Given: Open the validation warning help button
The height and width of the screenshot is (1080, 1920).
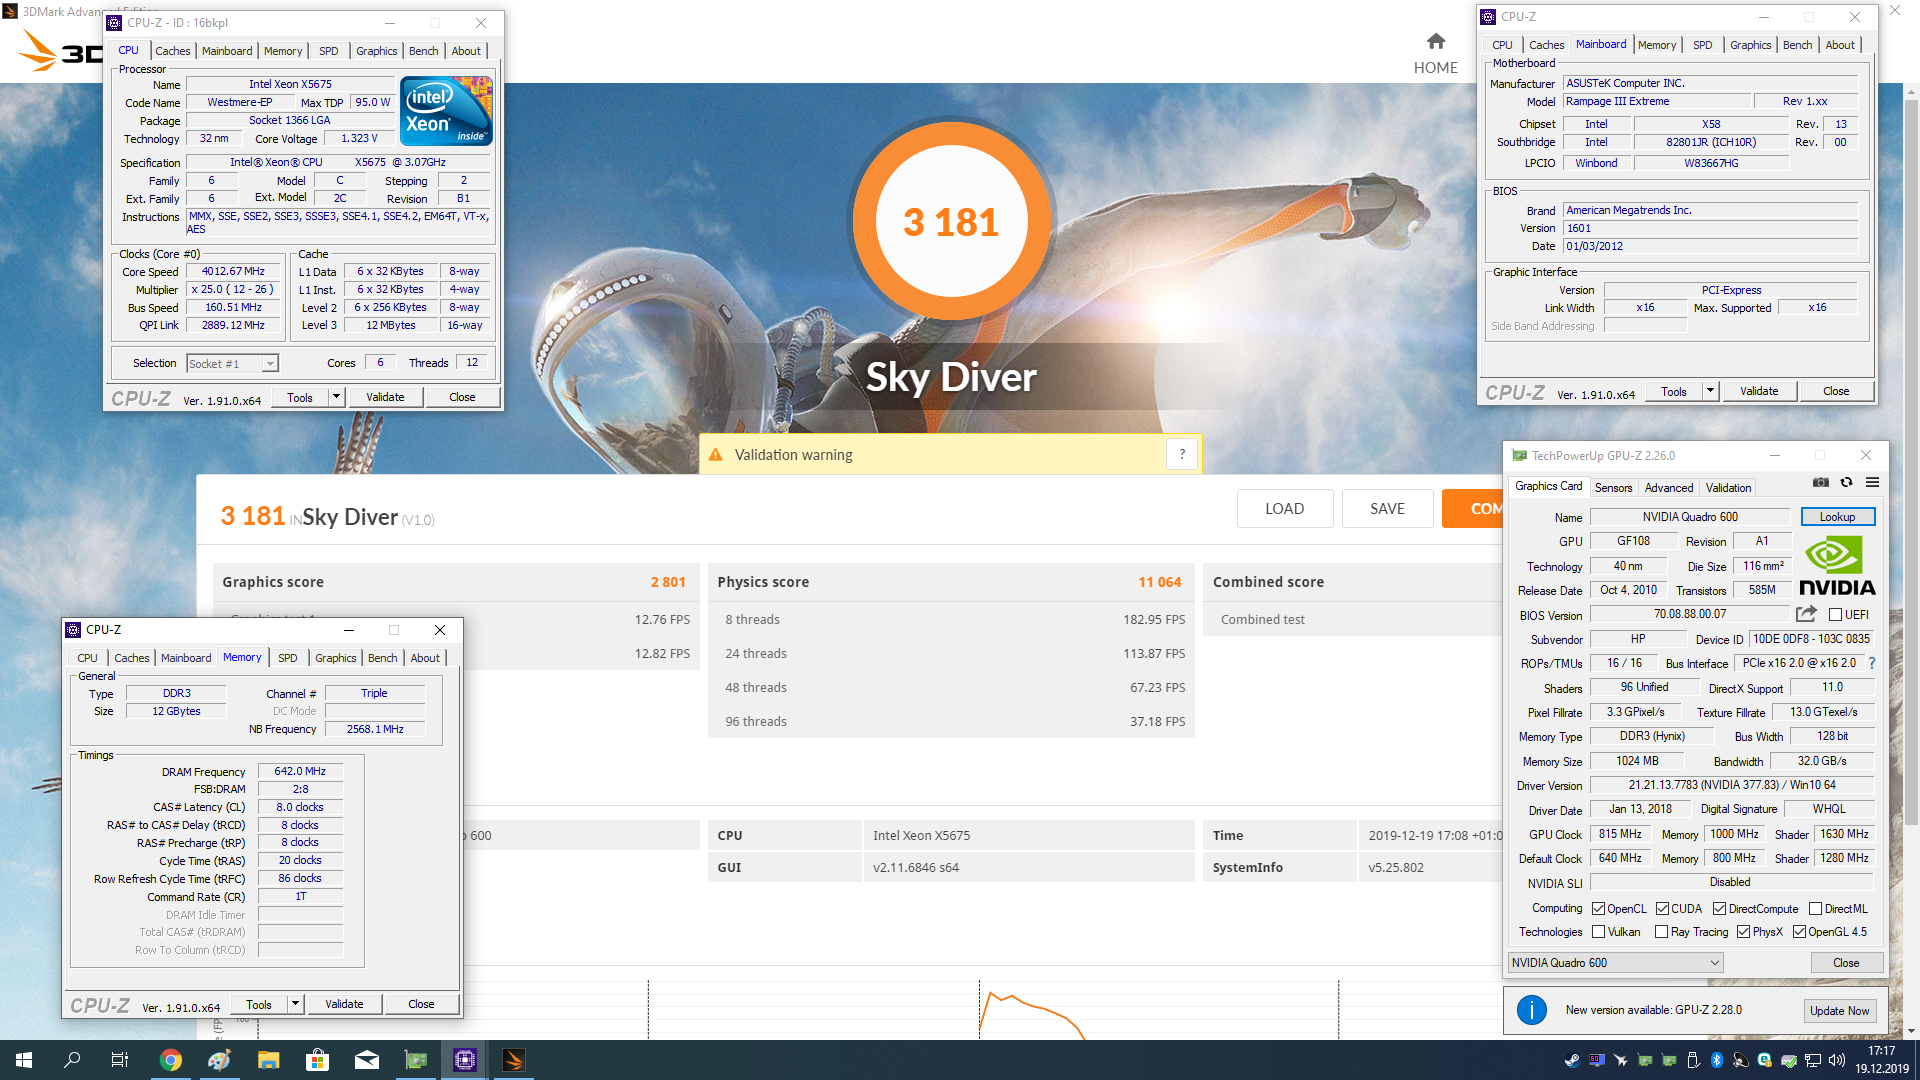Looking at the screenshot, I should 1182,454.
